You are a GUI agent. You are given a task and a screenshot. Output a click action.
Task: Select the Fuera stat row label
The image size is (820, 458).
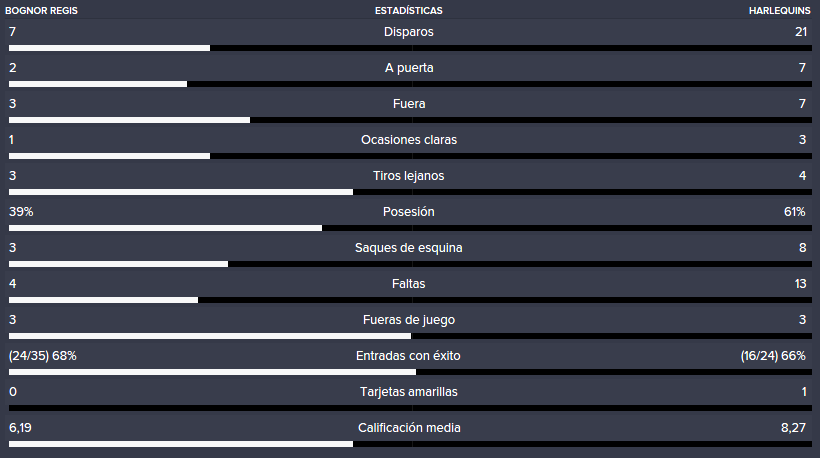point(409,104)
